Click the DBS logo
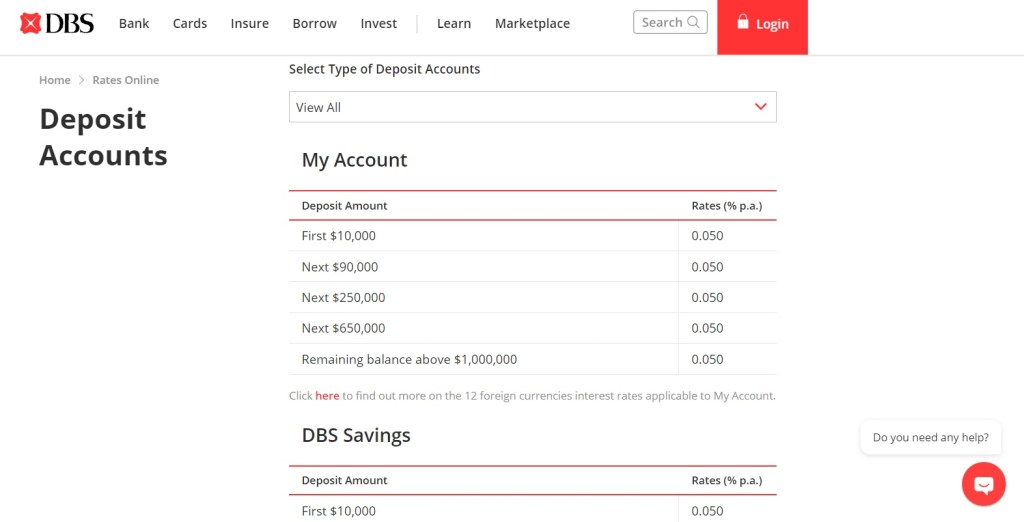Viewport: 1024px width, 522px height. click(57, 23)
